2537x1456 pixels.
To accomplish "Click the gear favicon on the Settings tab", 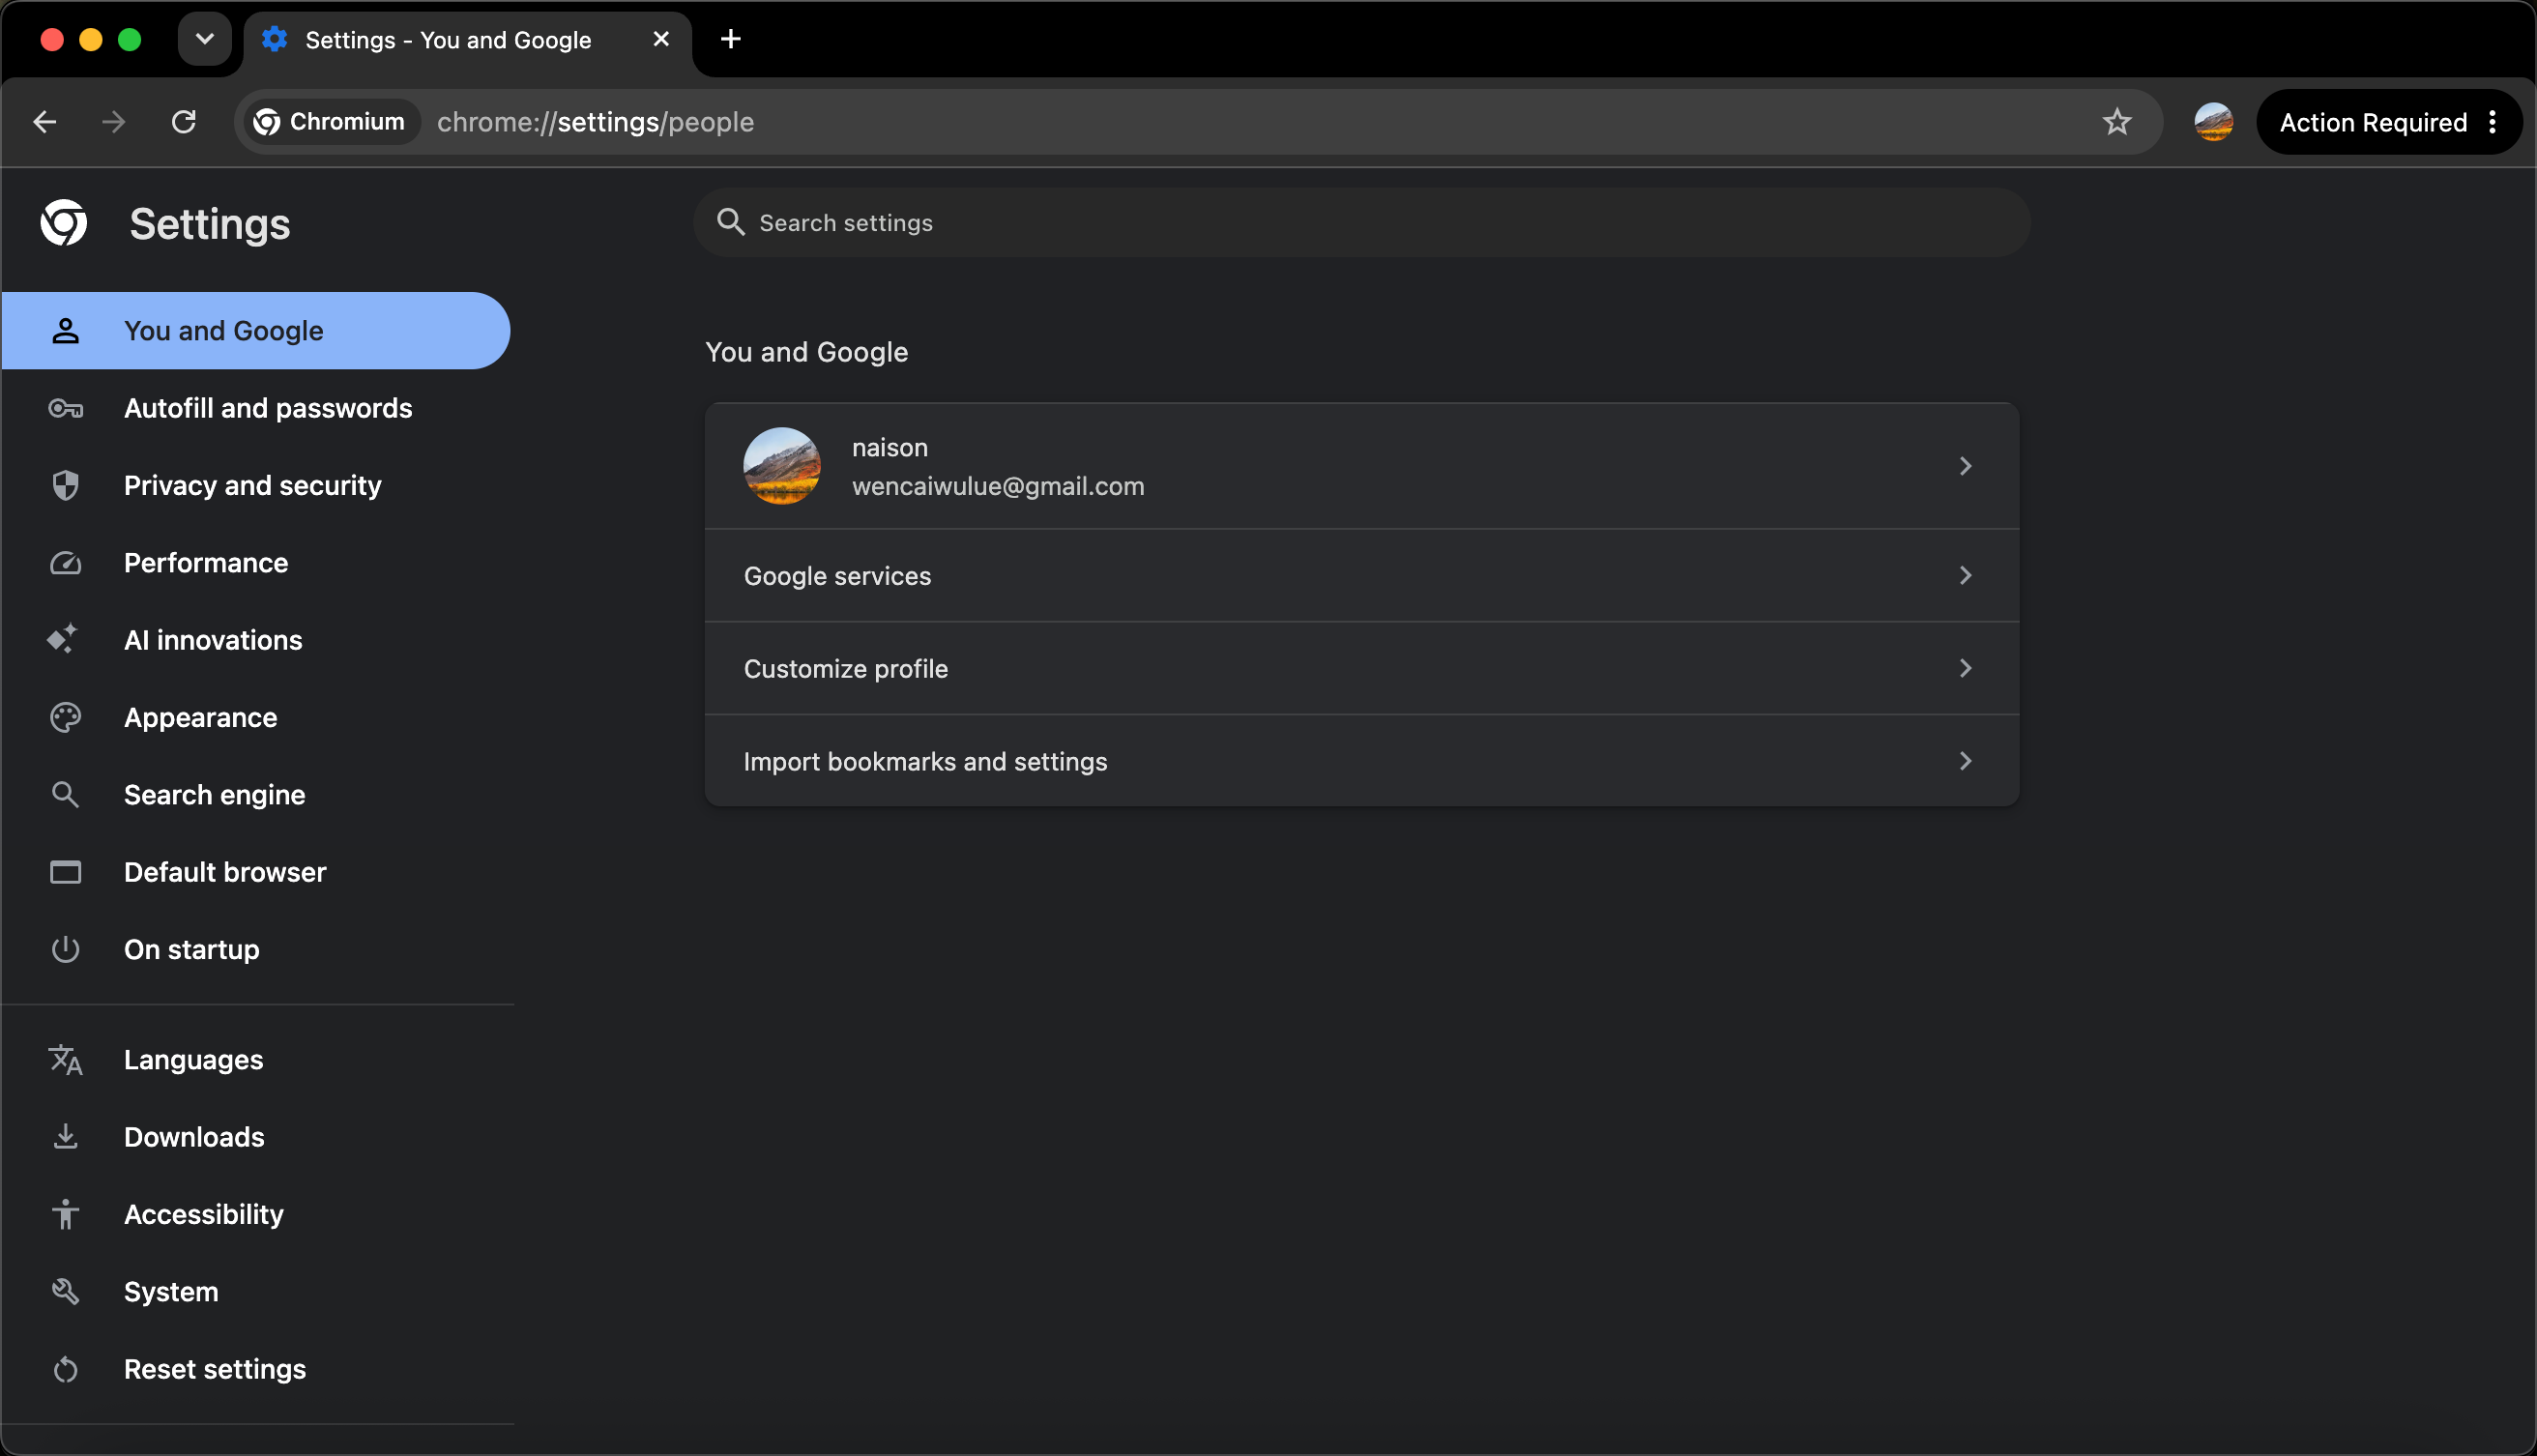I will [275, 39].
